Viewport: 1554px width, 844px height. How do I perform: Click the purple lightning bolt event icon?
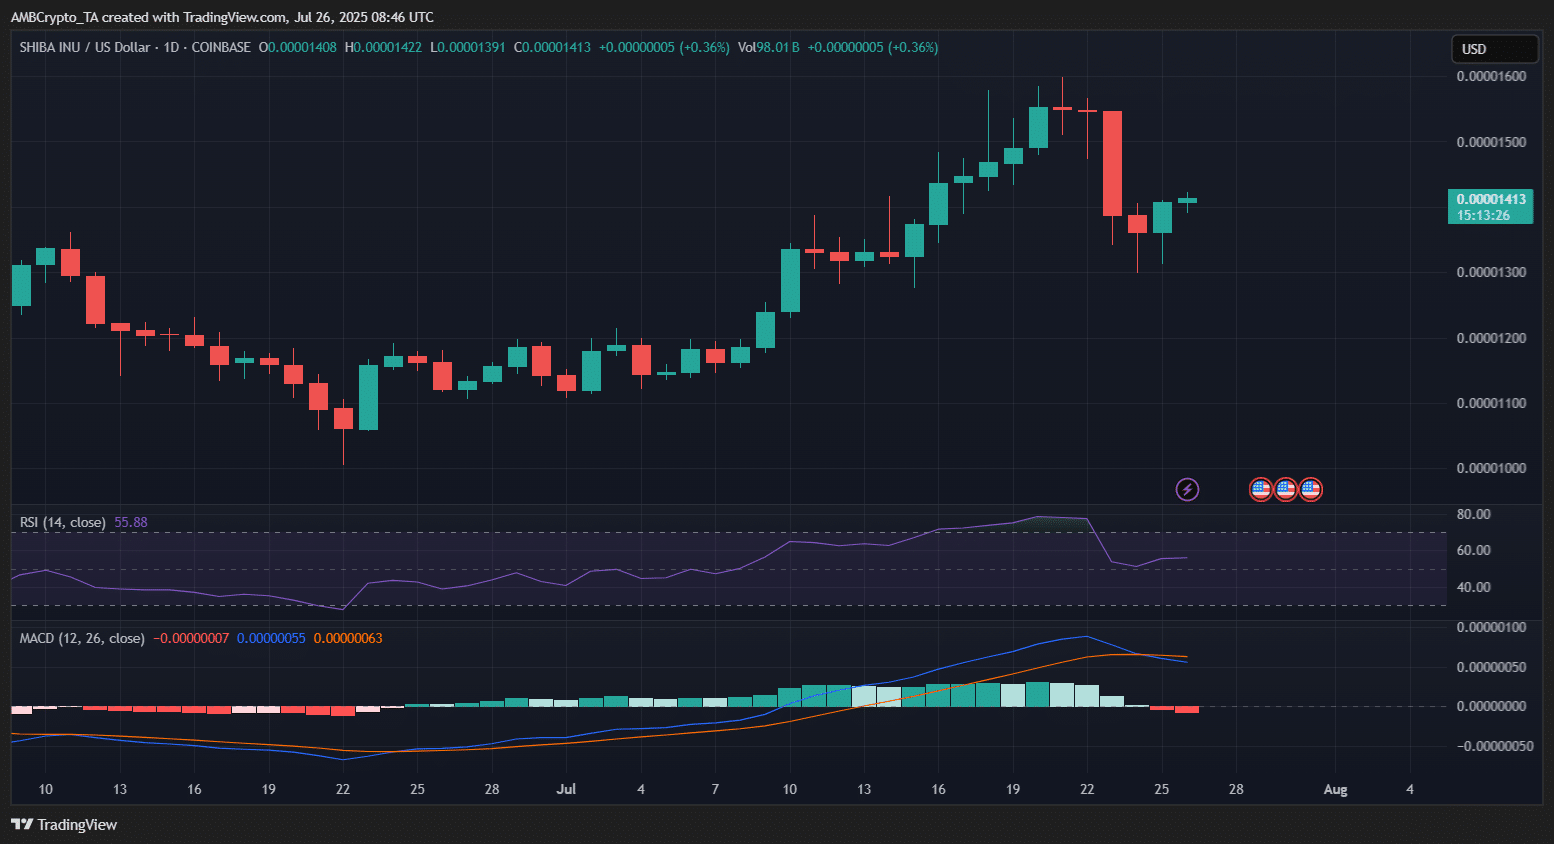point(1187,489)
